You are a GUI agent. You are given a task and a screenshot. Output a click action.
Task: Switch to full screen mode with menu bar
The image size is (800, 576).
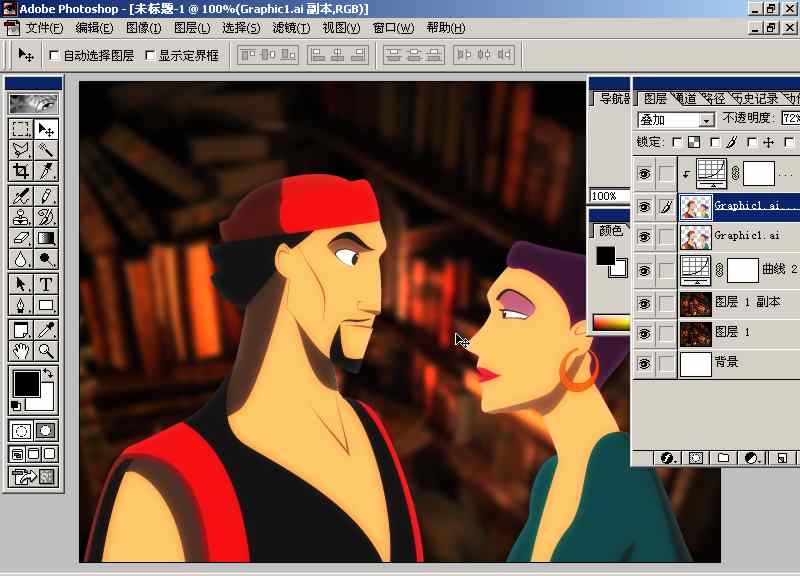tap(33, 454)
